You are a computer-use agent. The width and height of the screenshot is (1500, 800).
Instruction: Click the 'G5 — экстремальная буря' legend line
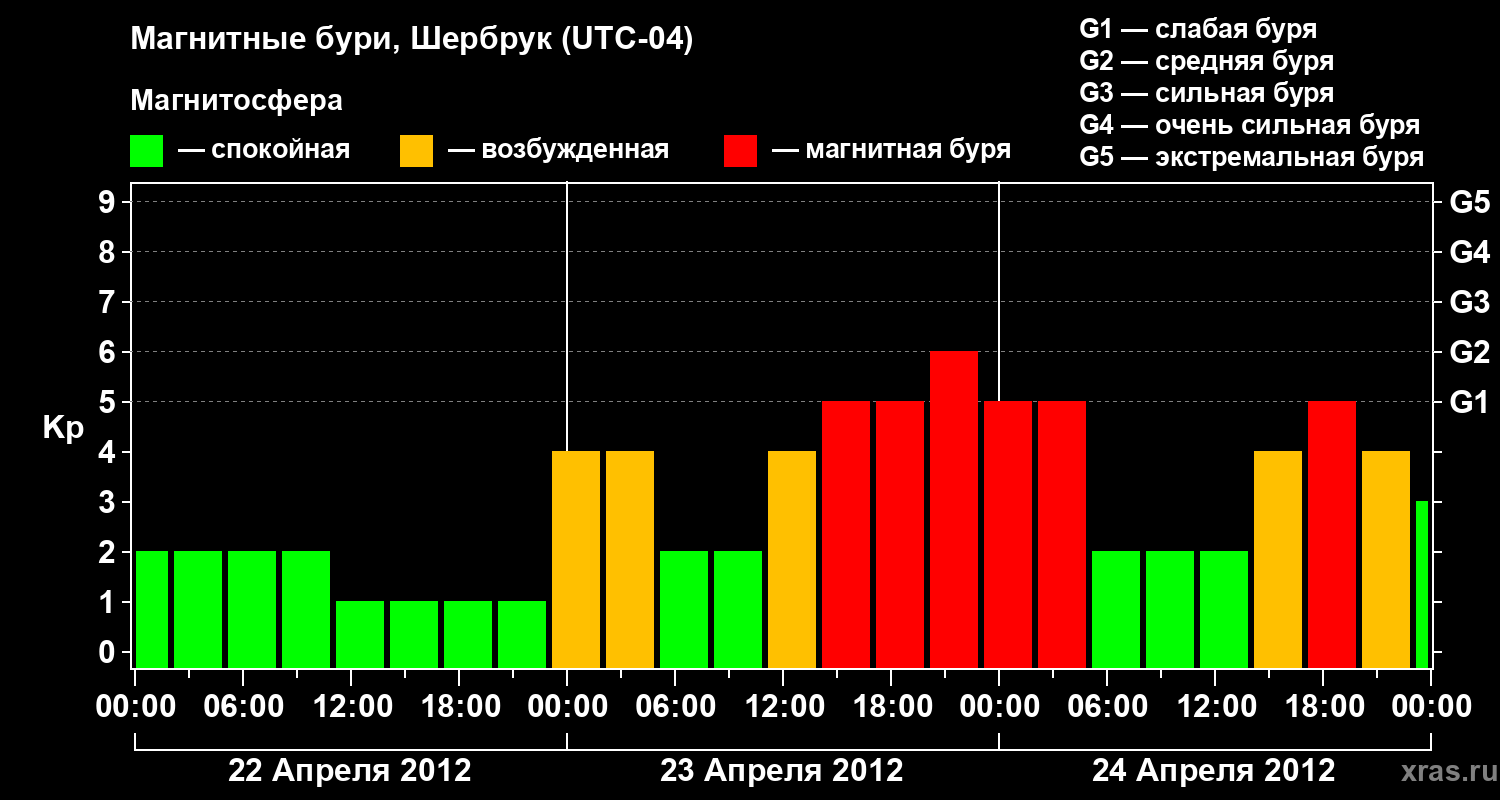[1251, 157]
